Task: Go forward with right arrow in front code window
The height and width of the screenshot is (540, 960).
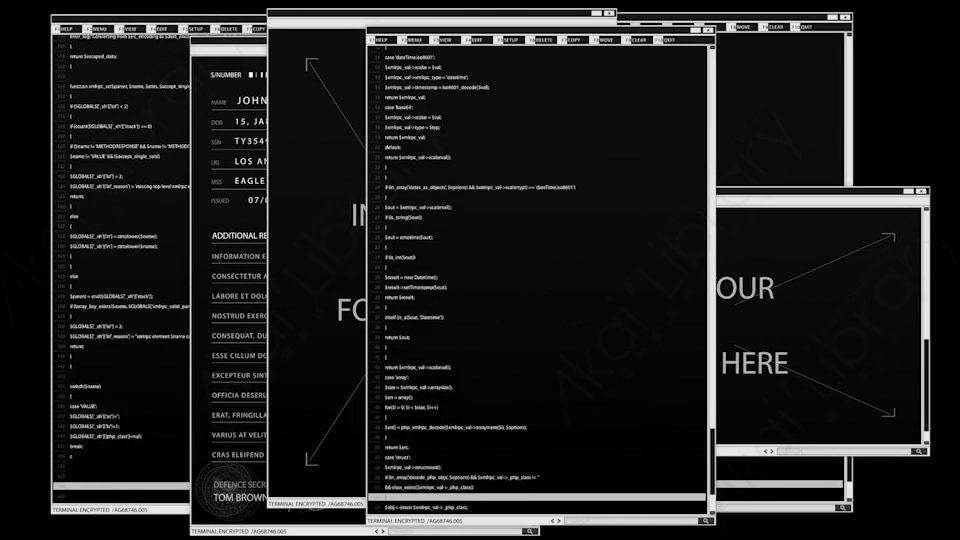Action: (559, 521)
